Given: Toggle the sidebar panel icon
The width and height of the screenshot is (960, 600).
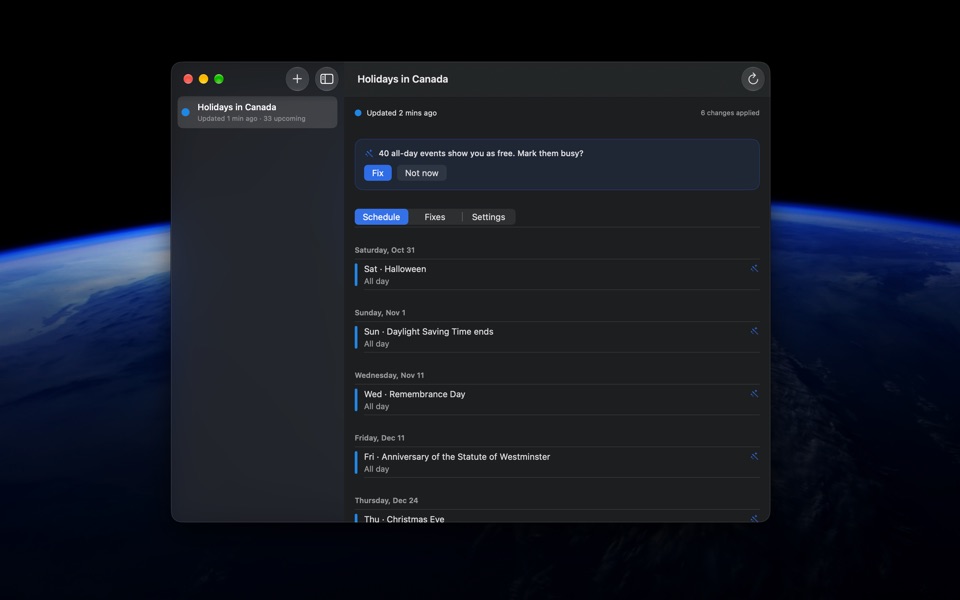Looking at the screenshot, I should pos(327,79).
